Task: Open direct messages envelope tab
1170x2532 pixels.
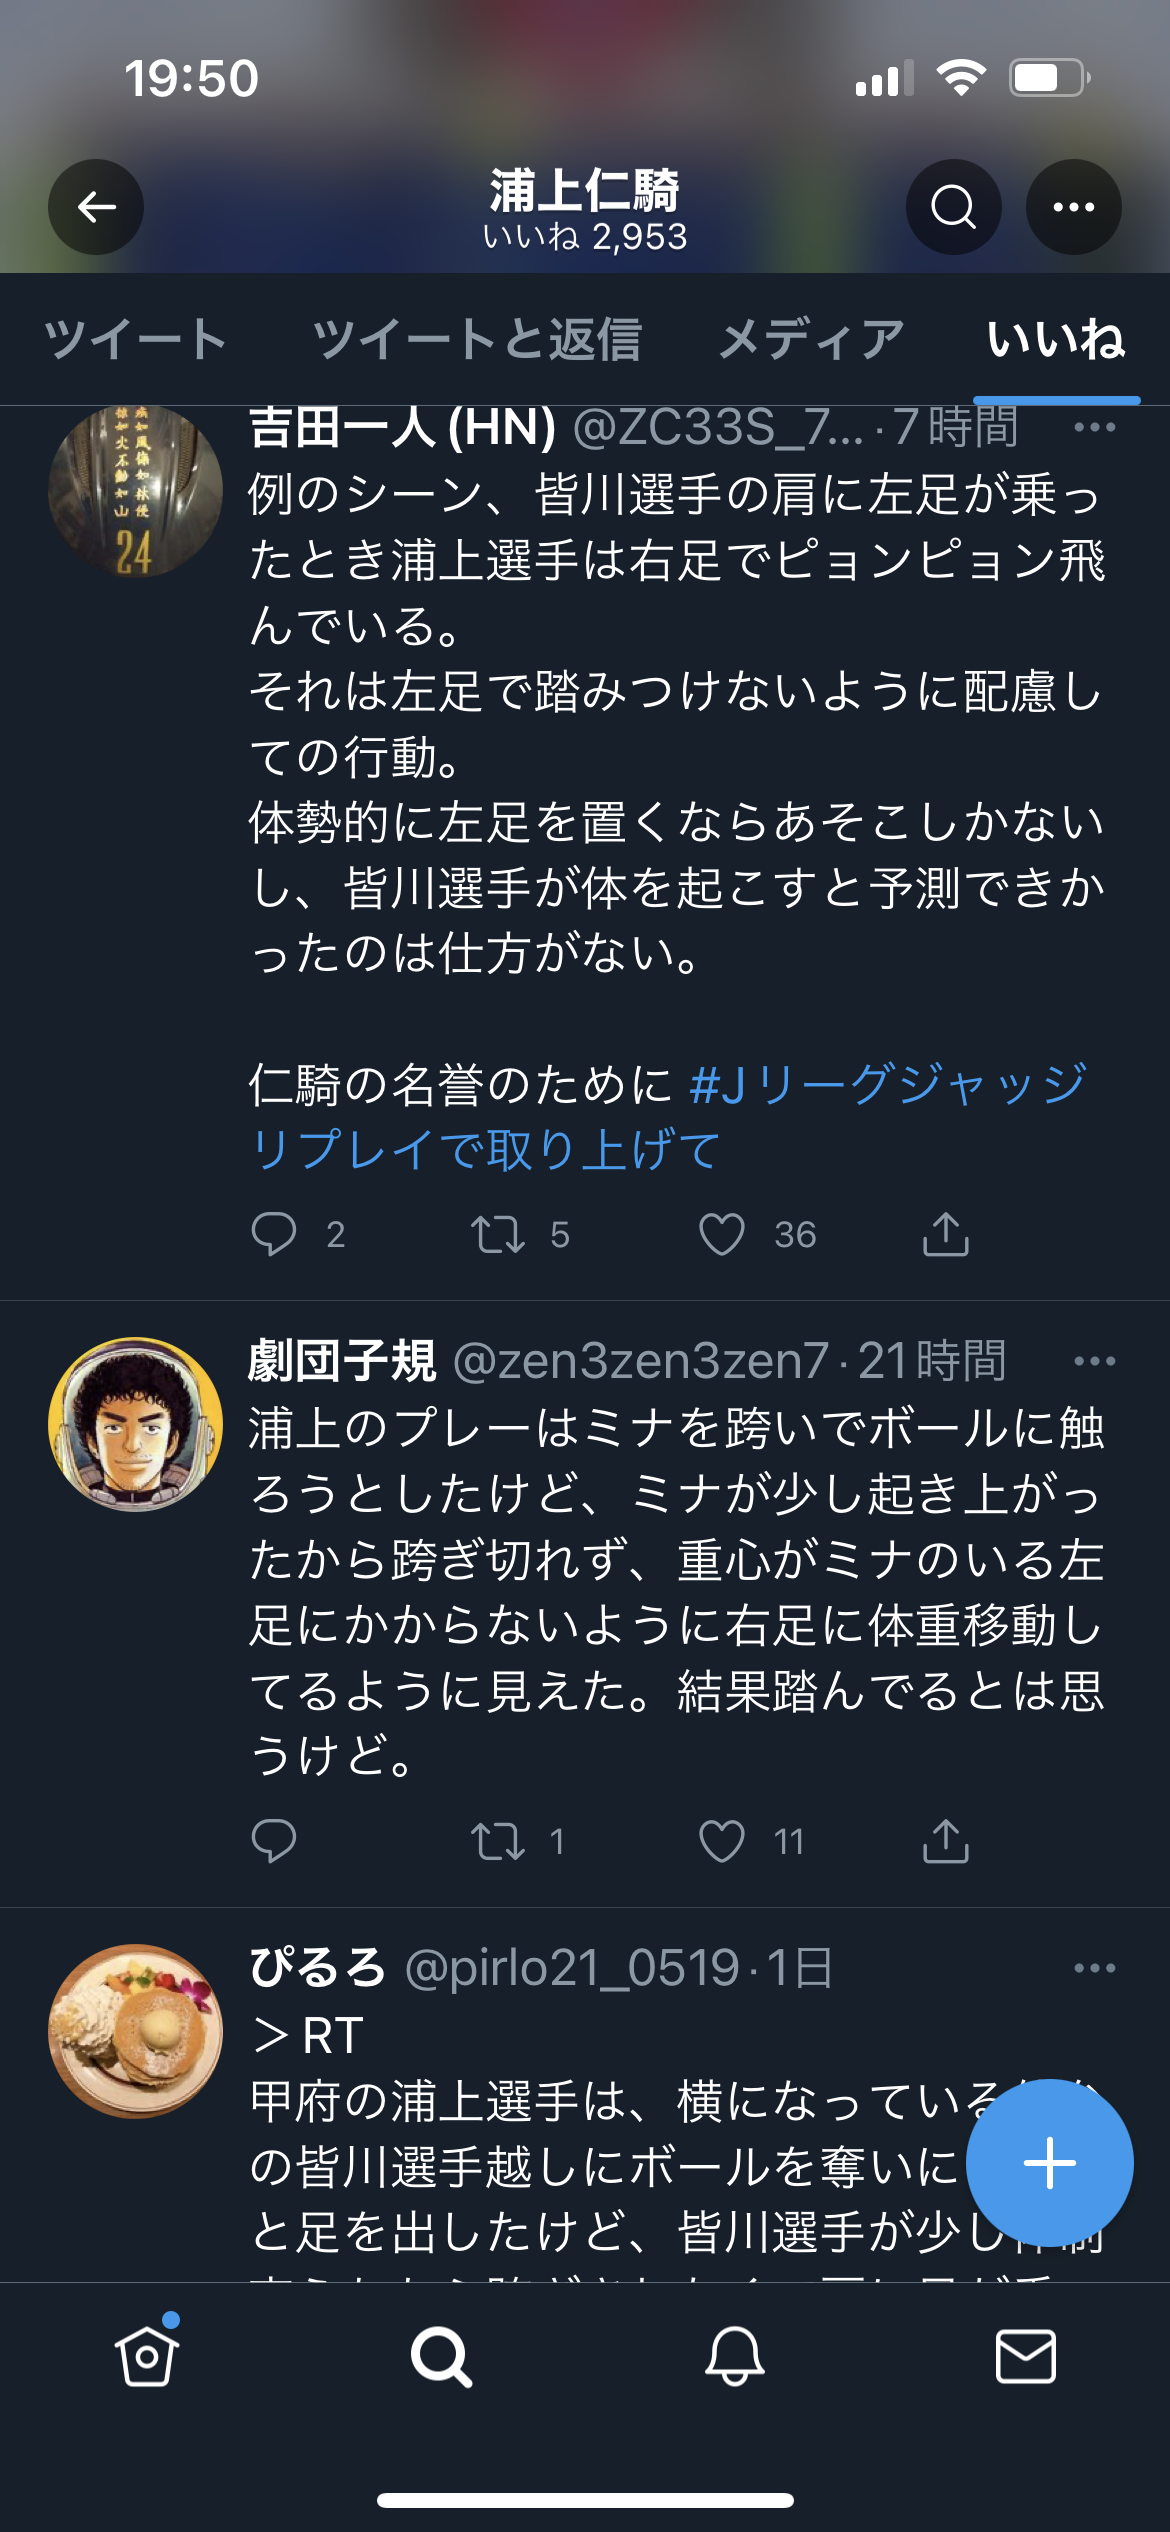Action: [x=1026, y=2356]
